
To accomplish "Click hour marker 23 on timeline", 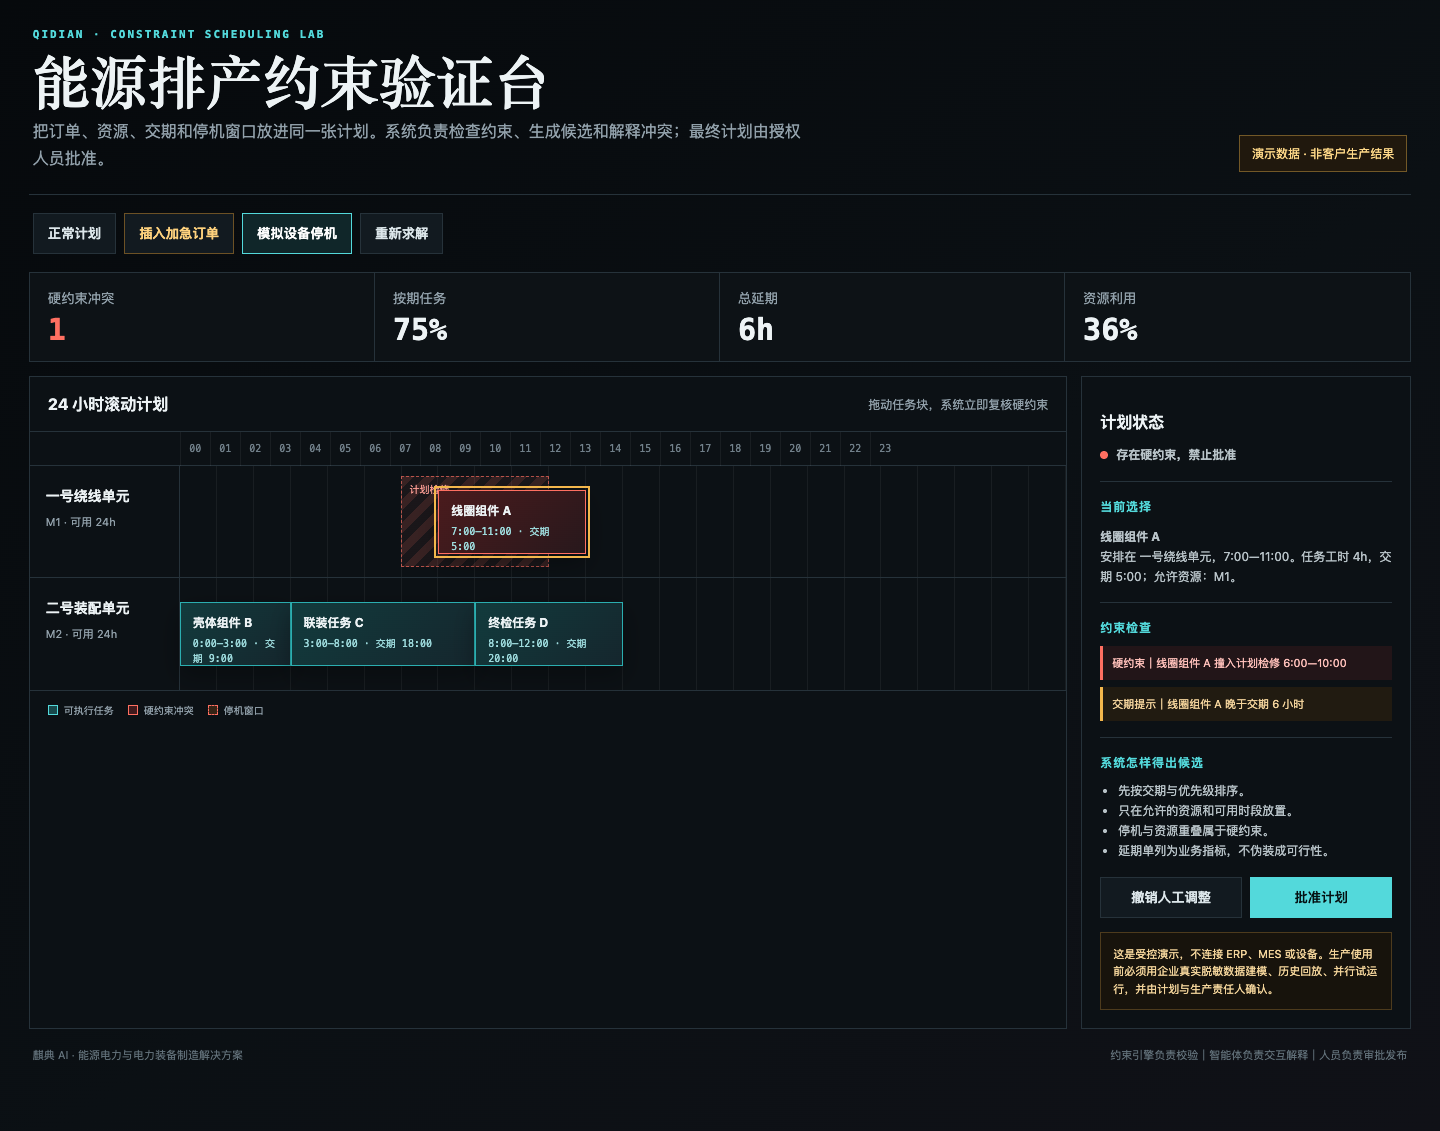I will (x=885, y=448).
